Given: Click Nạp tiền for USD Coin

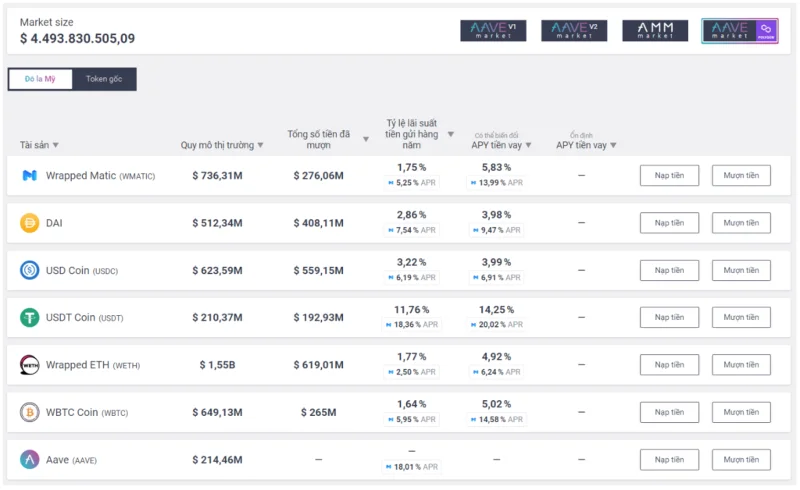Looking at the screenshot, I should point(669,271).
